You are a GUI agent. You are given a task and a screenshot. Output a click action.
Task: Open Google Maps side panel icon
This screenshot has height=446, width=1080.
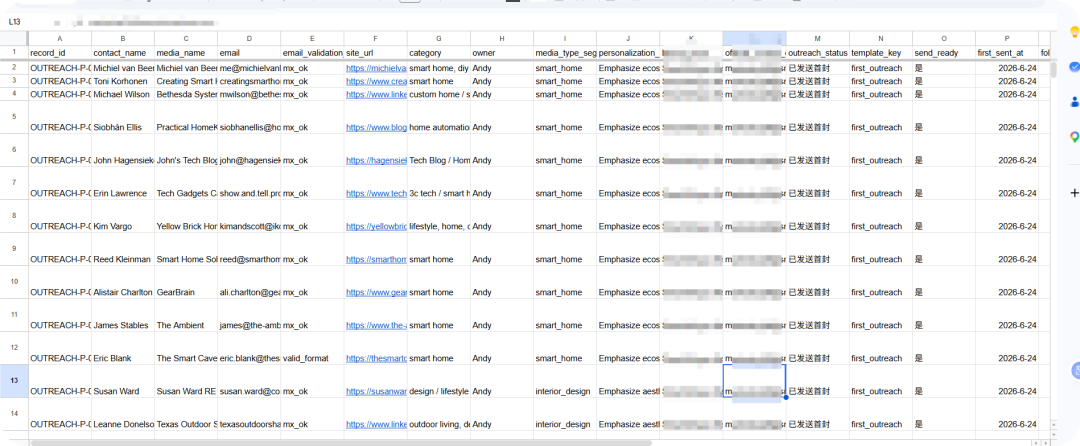click(1074, 137)
